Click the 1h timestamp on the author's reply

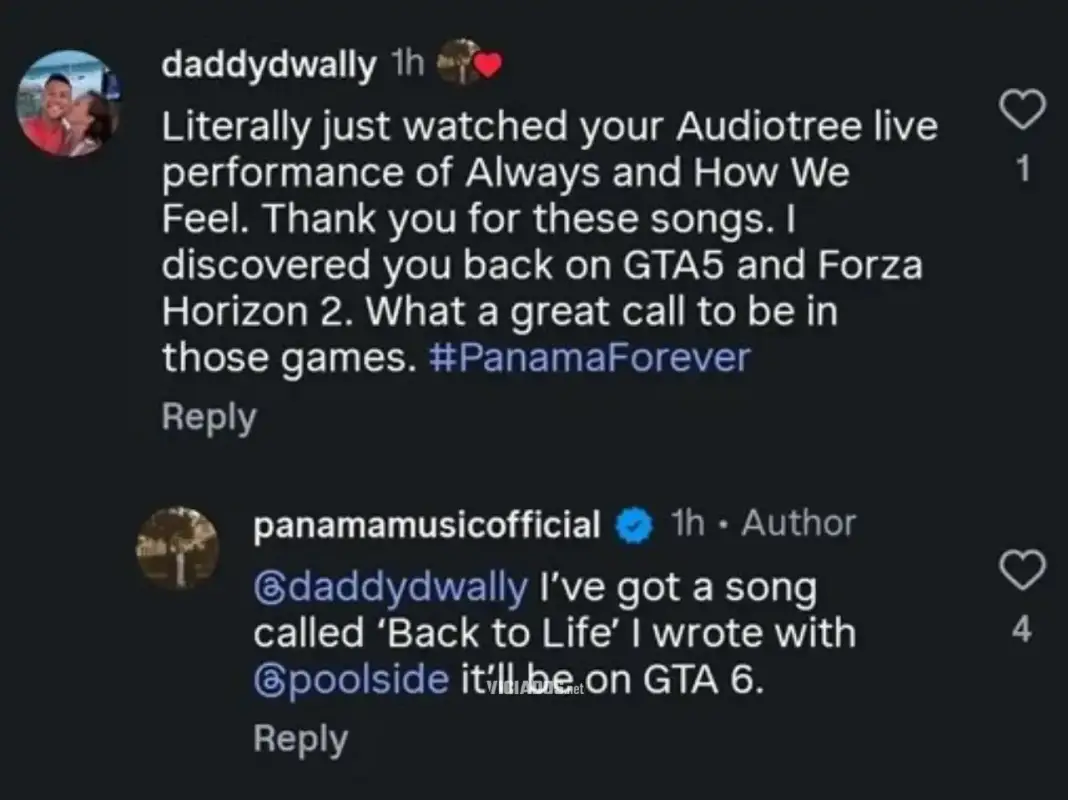(686, 522)
